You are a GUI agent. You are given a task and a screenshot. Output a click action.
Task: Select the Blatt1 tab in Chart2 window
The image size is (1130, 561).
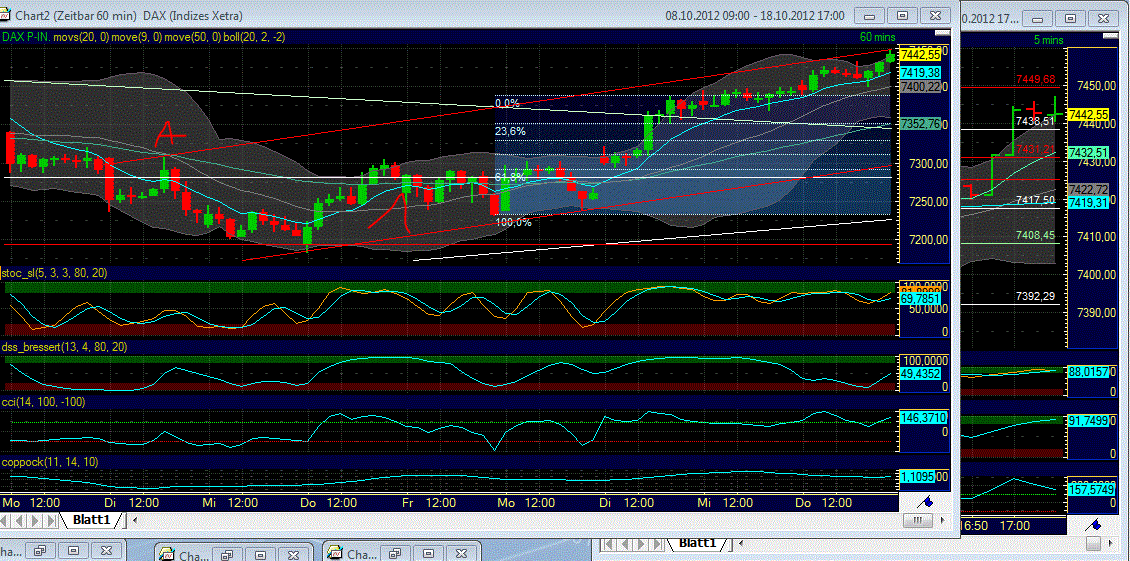coord(91,520)
